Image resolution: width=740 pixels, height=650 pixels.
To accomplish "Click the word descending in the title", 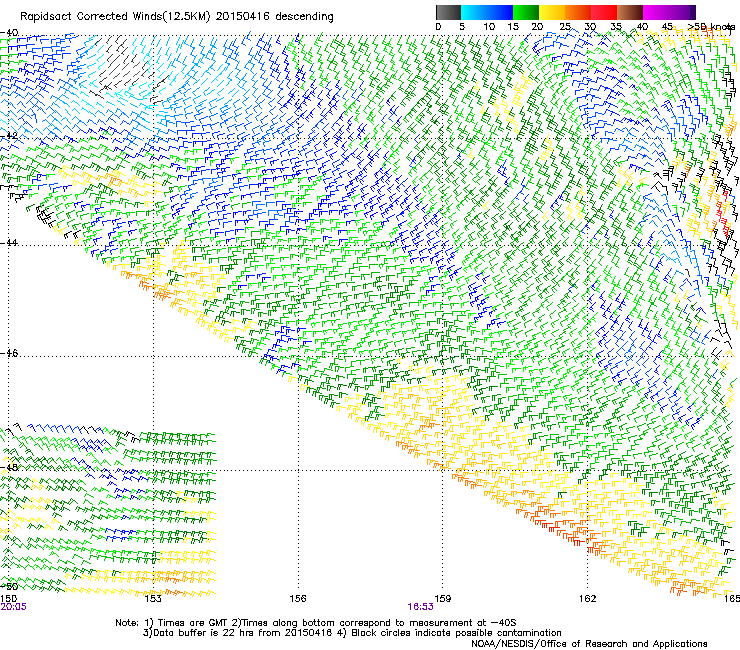I will (x=304, y=17).
